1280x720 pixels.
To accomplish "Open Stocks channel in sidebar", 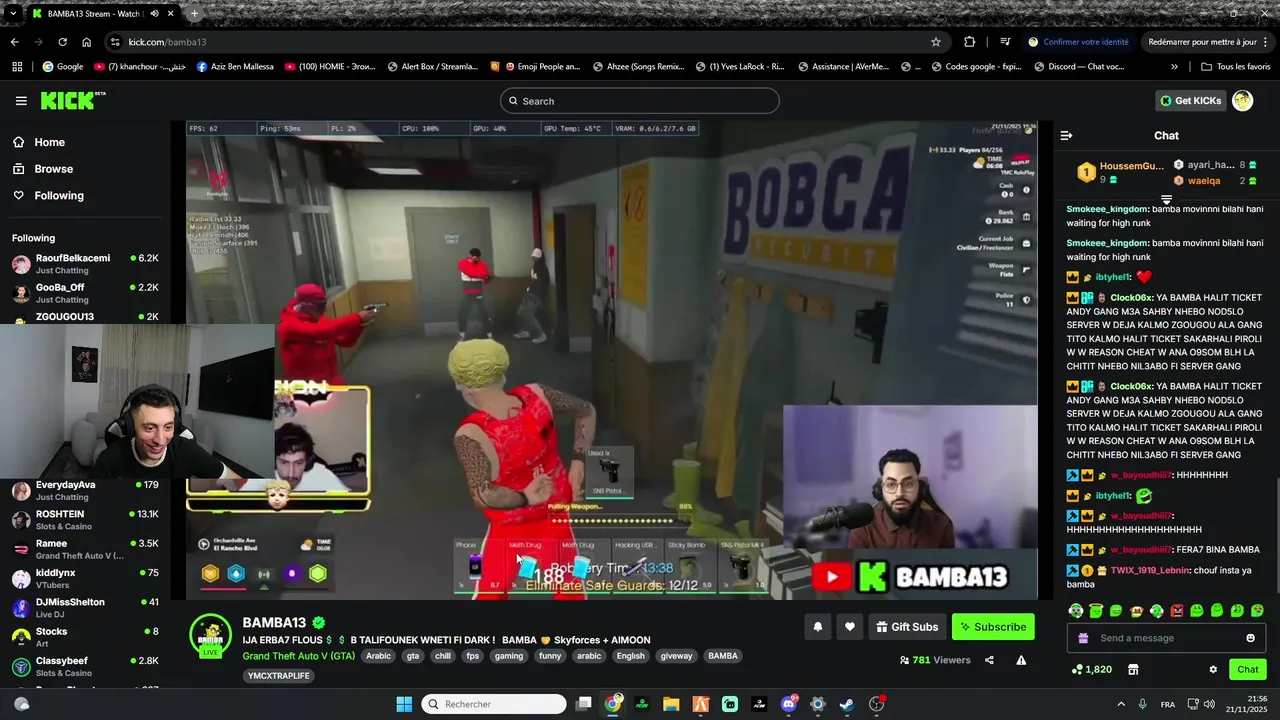I will point(85,637).
